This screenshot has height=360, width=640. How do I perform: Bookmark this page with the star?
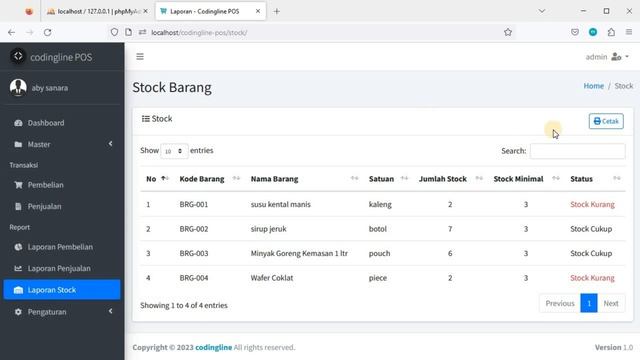tap(508, 32)
